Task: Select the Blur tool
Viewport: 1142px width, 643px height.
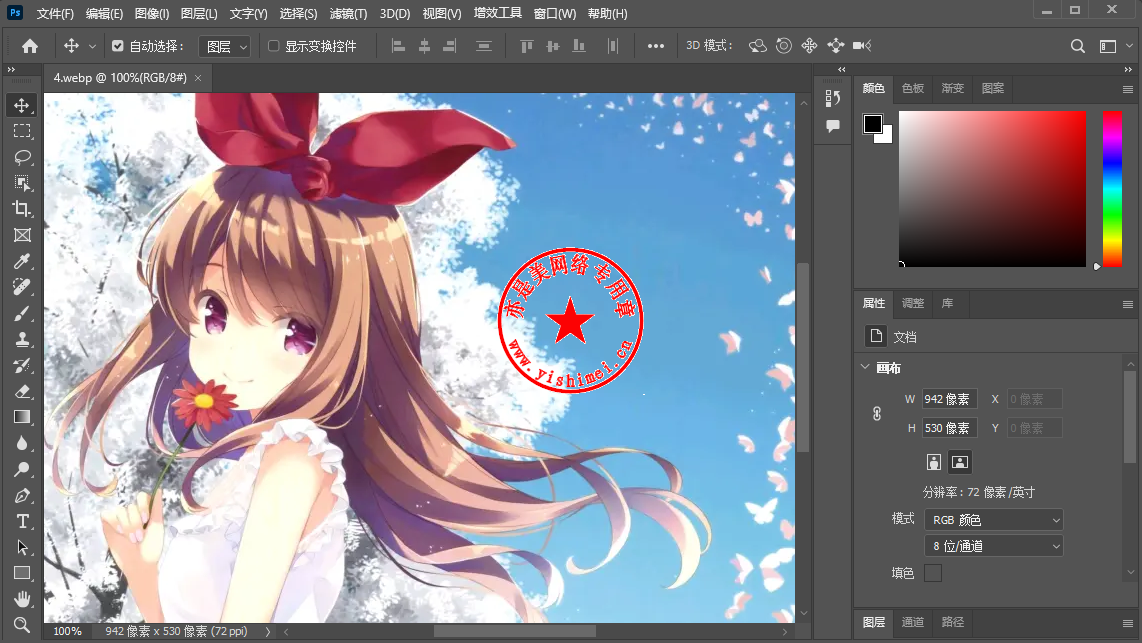Action: click(x=22, y=443)
